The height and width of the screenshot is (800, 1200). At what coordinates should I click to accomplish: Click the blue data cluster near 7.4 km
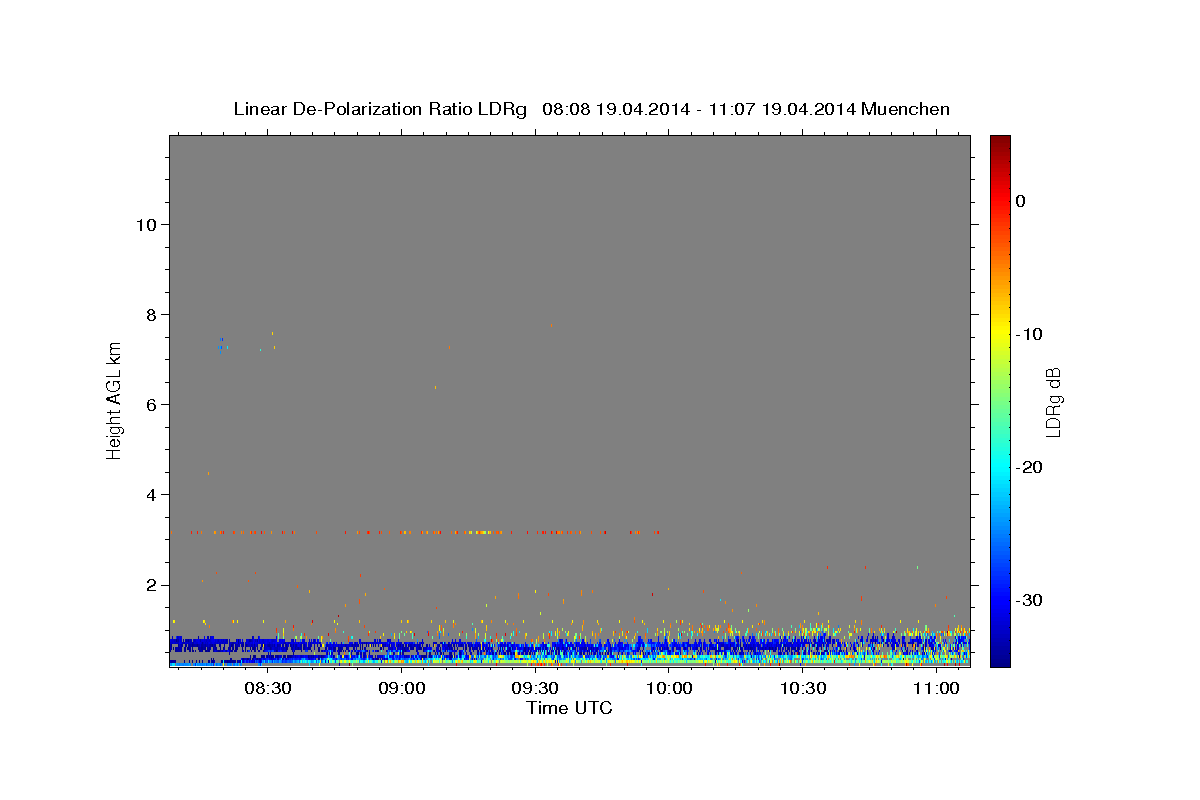pos(221,344)
